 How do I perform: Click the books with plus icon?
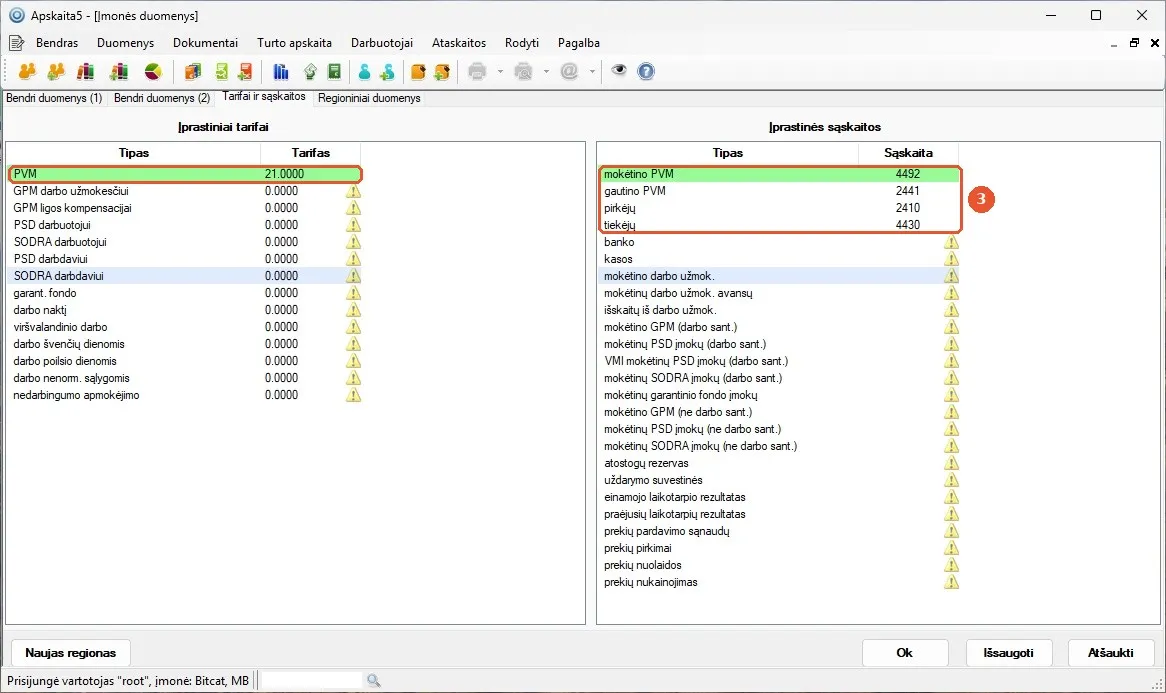coord(119,71)
